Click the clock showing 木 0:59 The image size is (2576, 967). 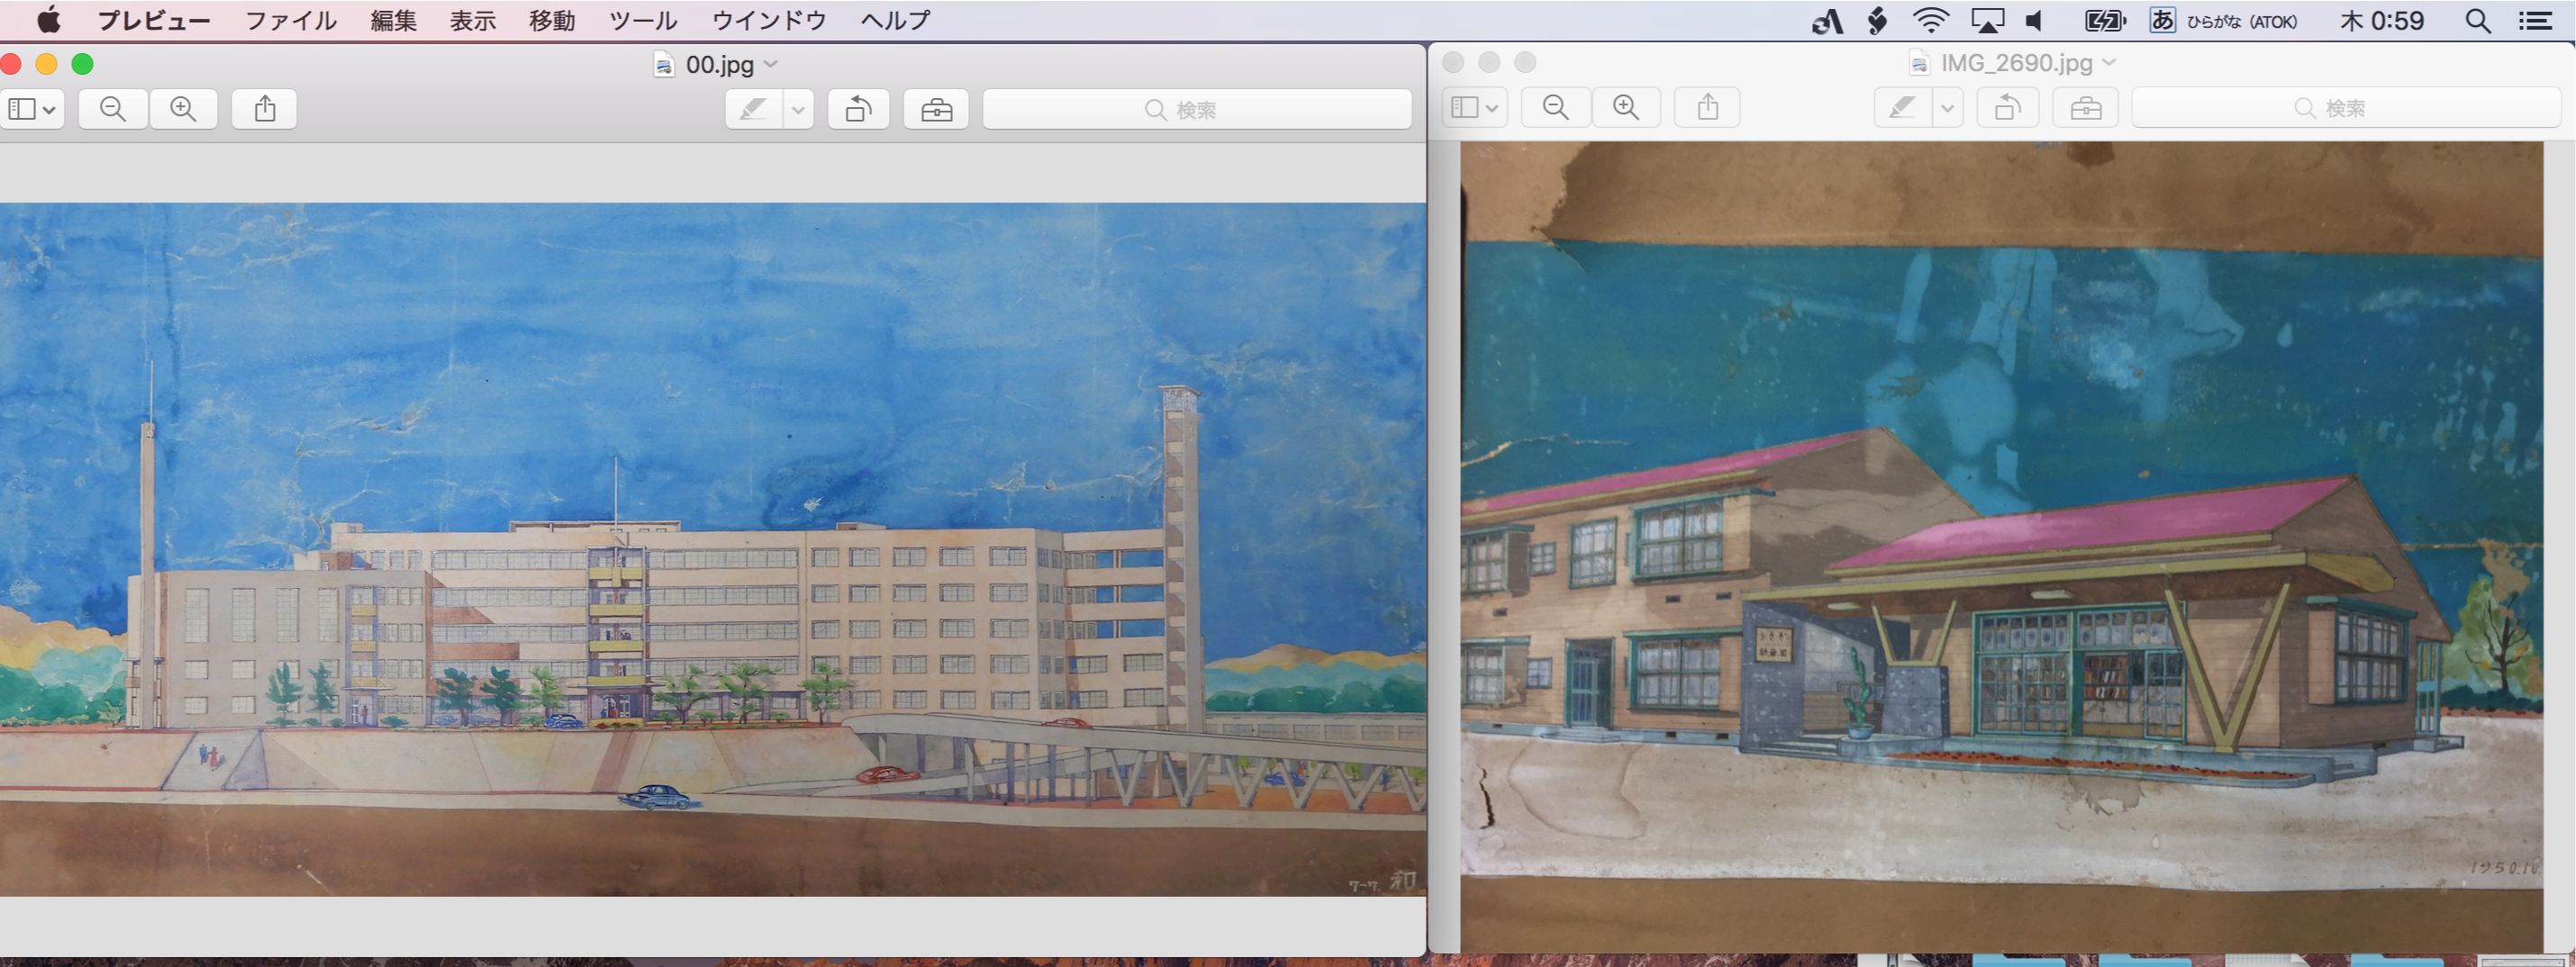[2382, 20]
